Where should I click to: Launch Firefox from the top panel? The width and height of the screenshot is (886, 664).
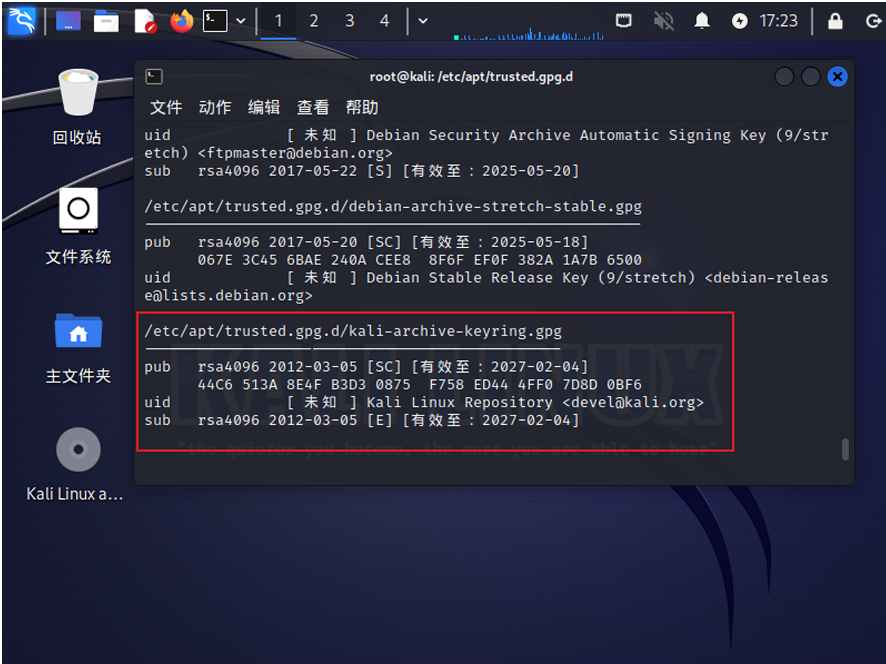pyautogui.click(x=181, y=20)
